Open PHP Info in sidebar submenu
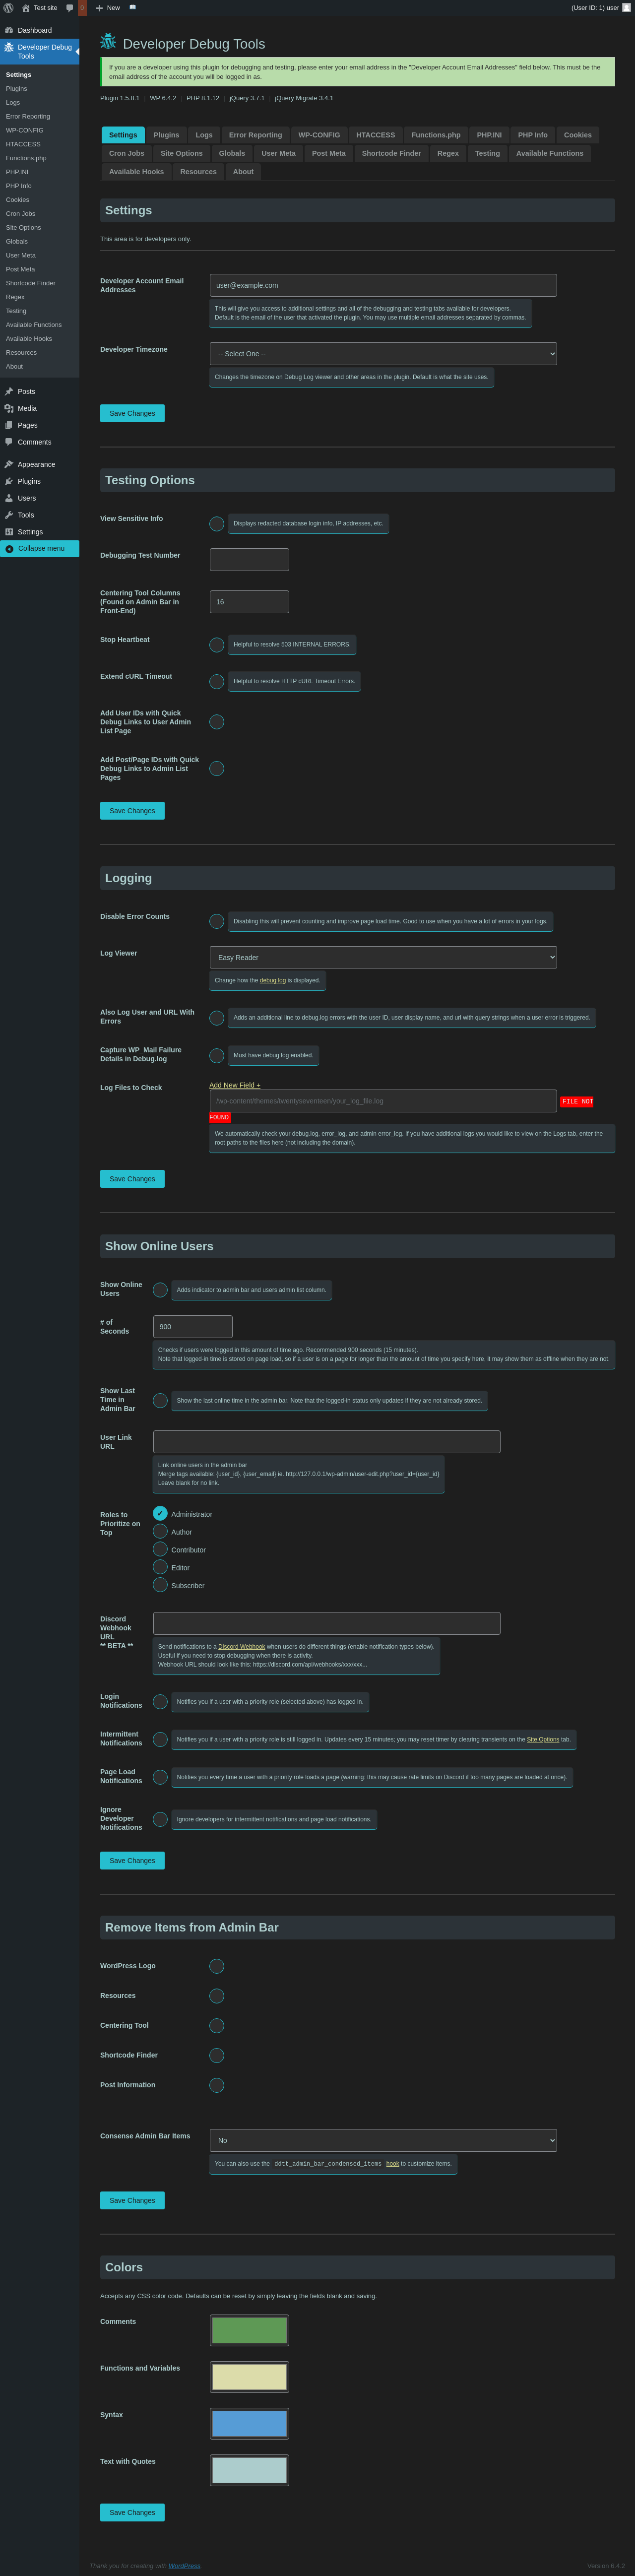This screenshot has height=2576, width=635. (19, 186)
